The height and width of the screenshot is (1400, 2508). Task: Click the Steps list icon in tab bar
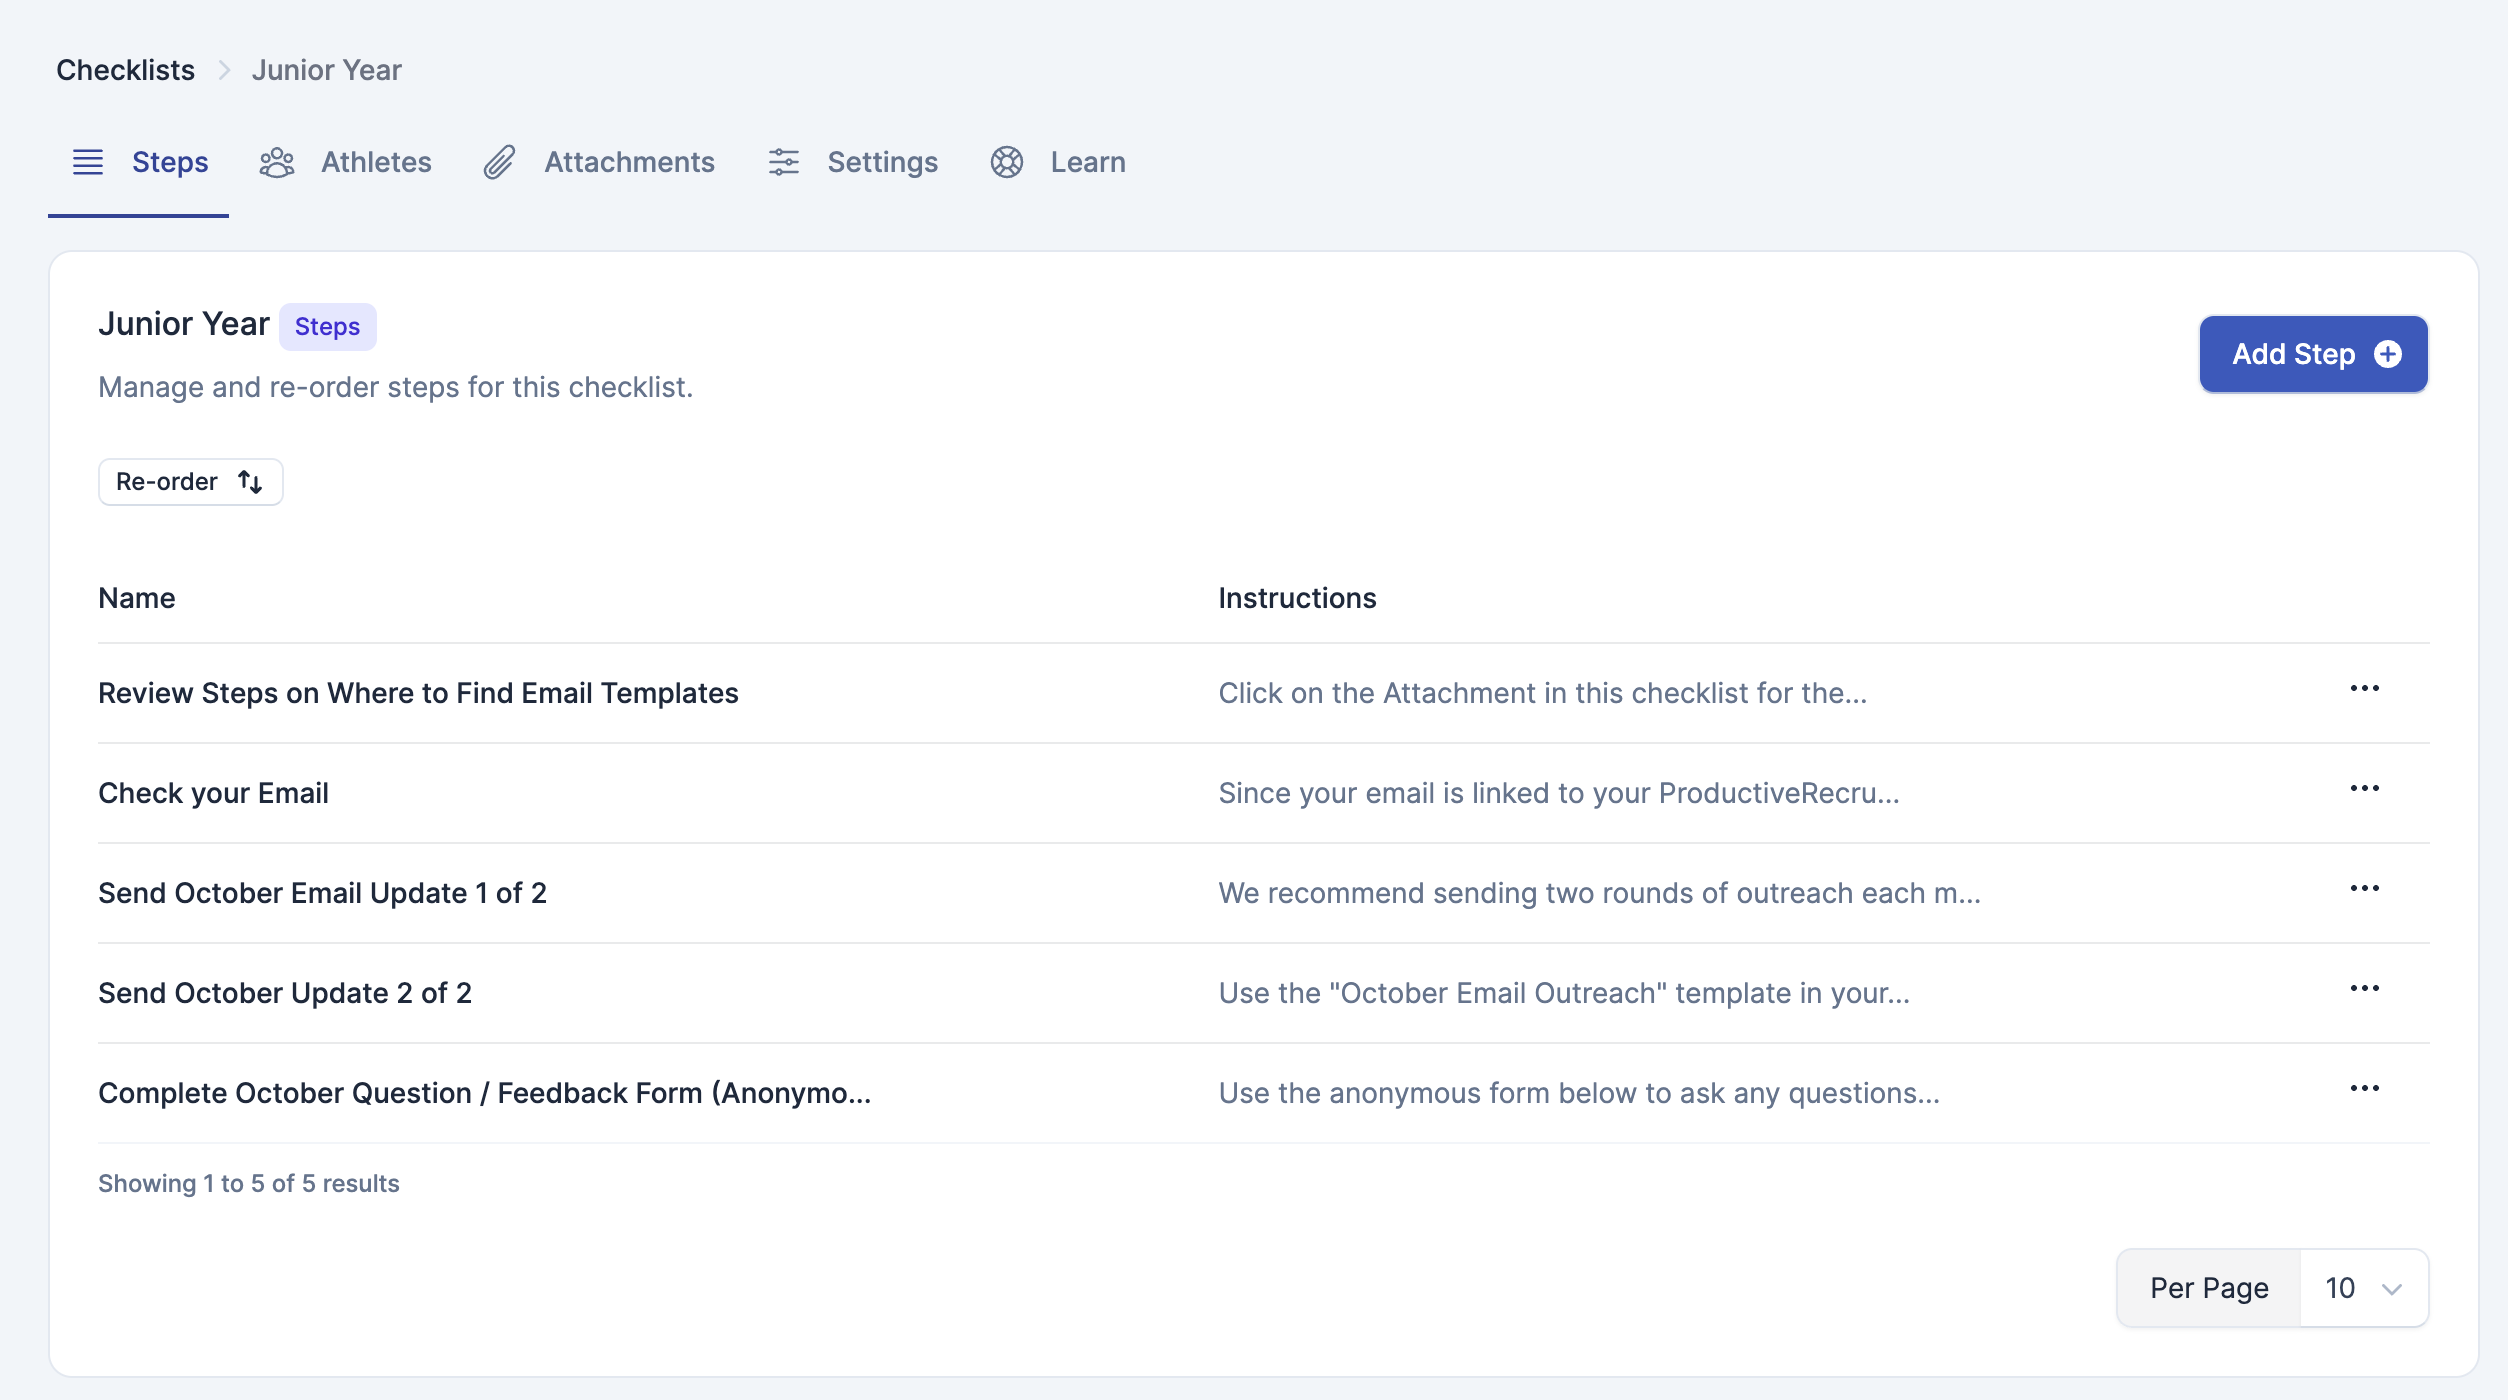coord(88,162)
